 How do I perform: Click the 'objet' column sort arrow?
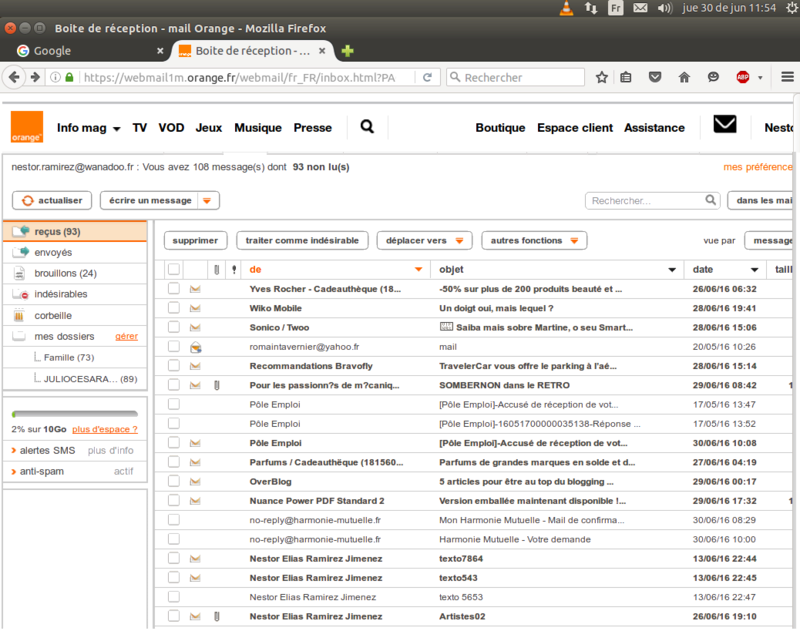[x=672, y=269]
